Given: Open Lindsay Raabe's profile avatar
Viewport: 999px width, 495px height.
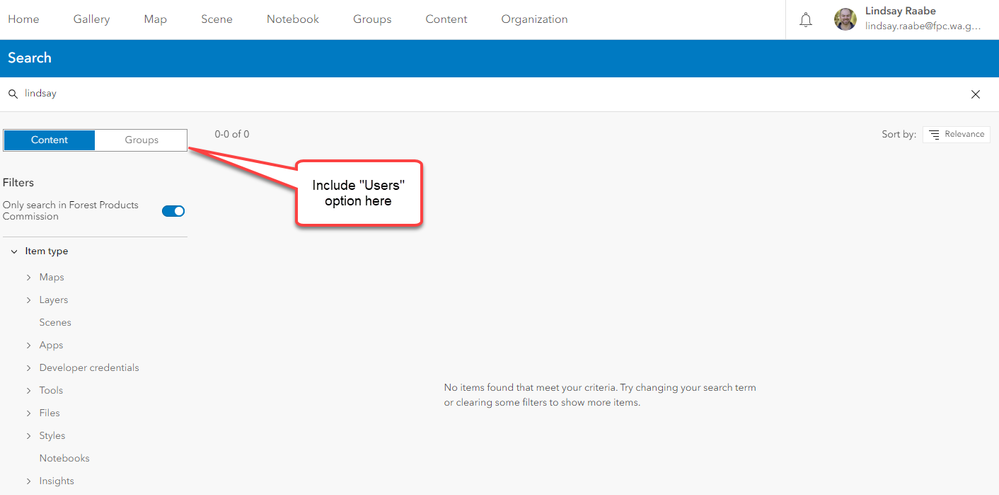Looking at the screenshot, I should click(x=845, y=20).
